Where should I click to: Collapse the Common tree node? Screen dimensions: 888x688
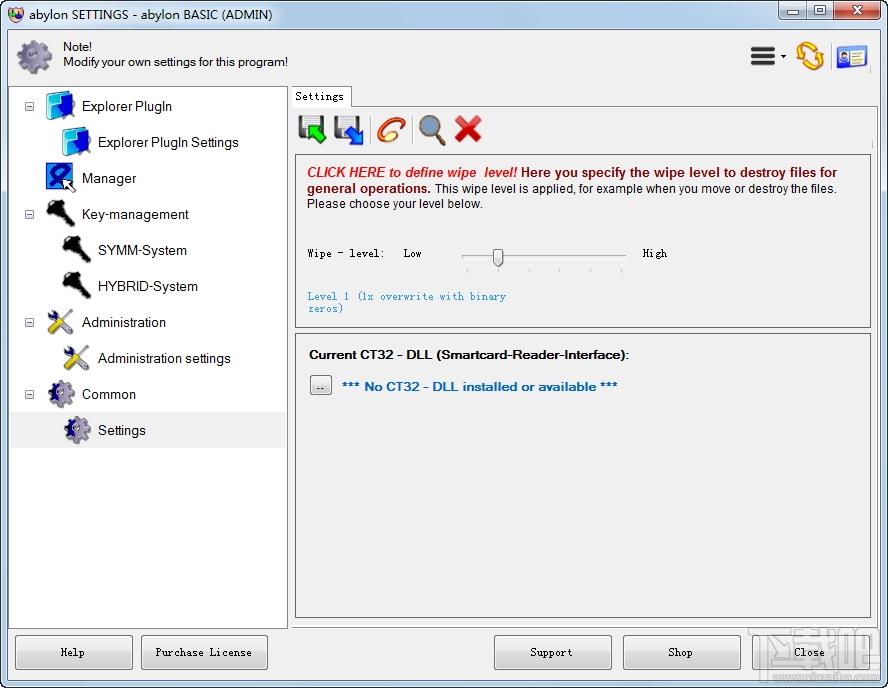tap(29, 394)
